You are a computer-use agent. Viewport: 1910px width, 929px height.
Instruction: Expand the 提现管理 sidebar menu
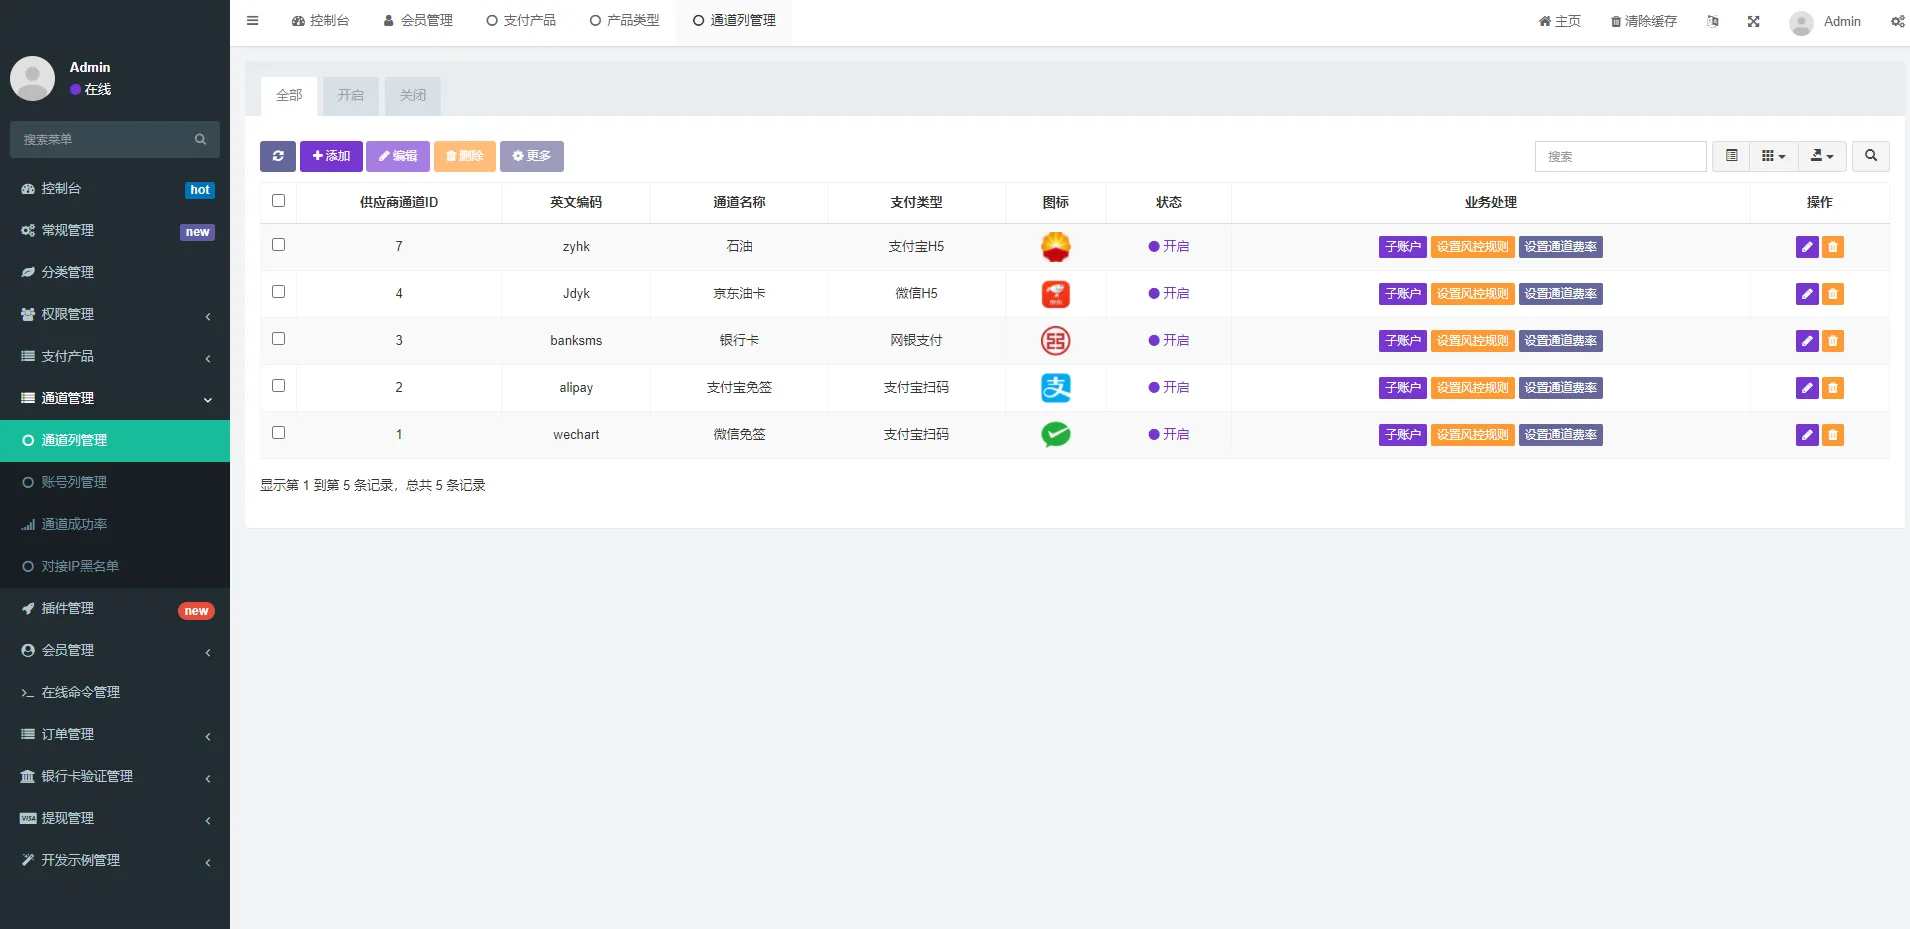(115, 818)
